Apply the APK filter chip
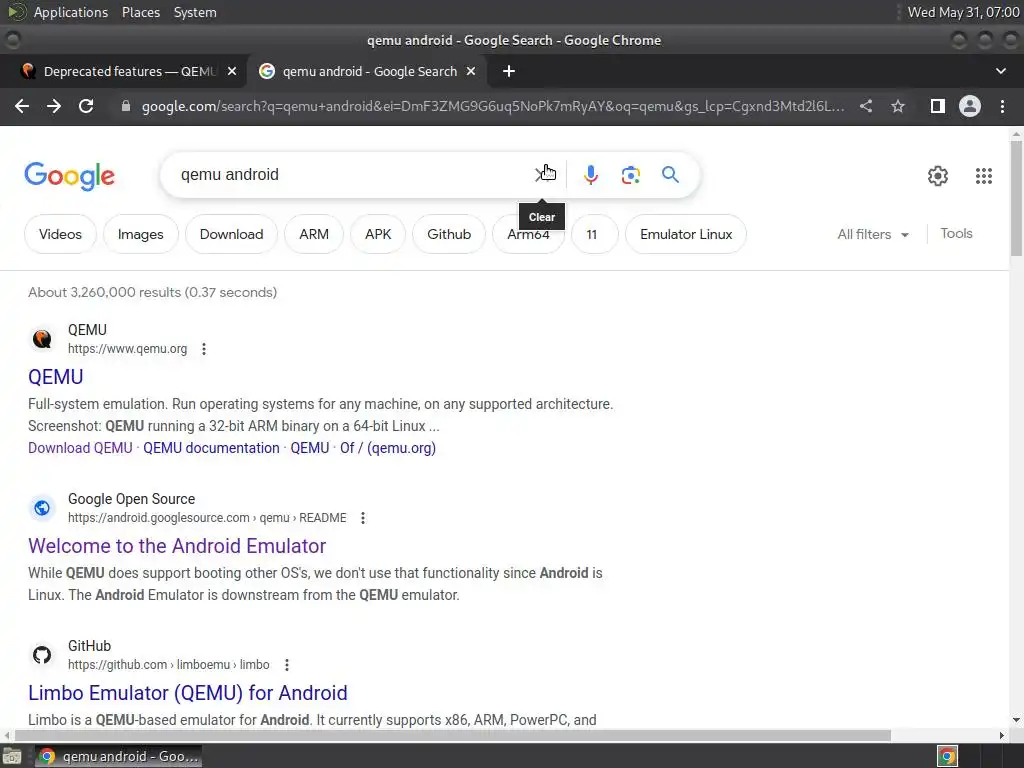The width and height of the screenshot is (1024, 768). tap(378, 234)
